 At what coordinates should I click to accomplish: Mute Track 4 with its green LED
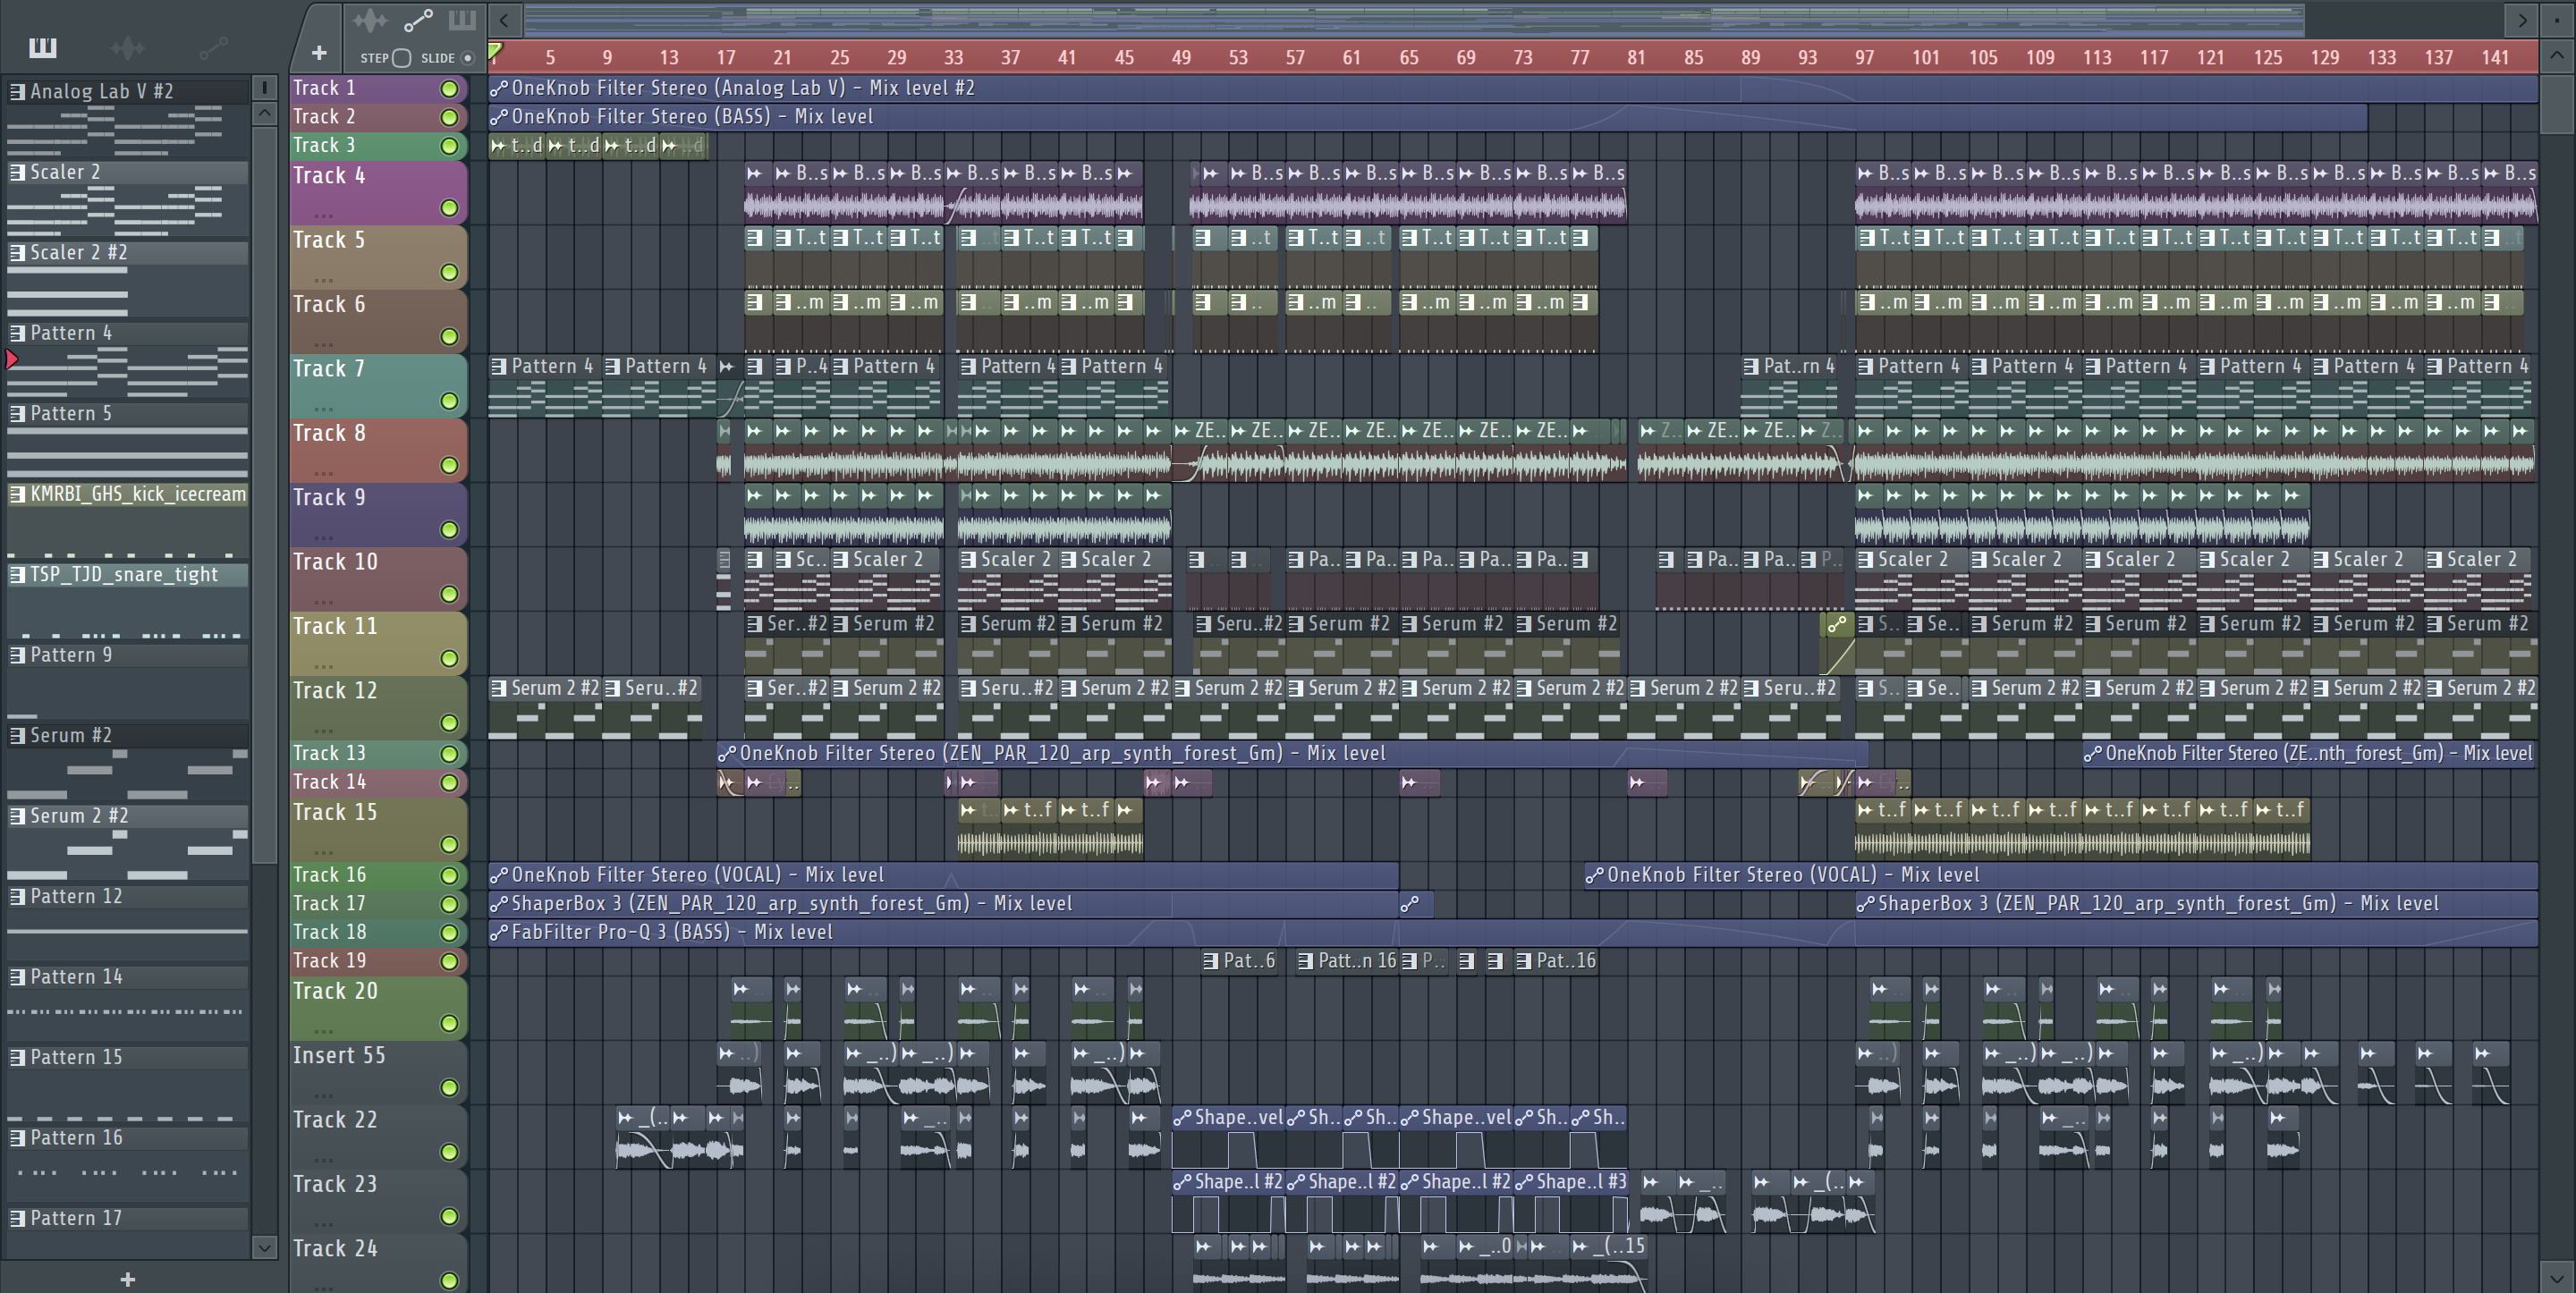[449, 208]
